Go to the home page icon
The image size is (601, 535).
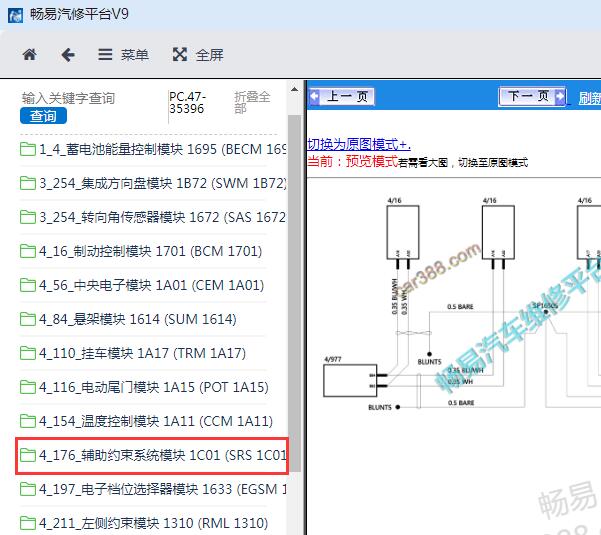30,55
